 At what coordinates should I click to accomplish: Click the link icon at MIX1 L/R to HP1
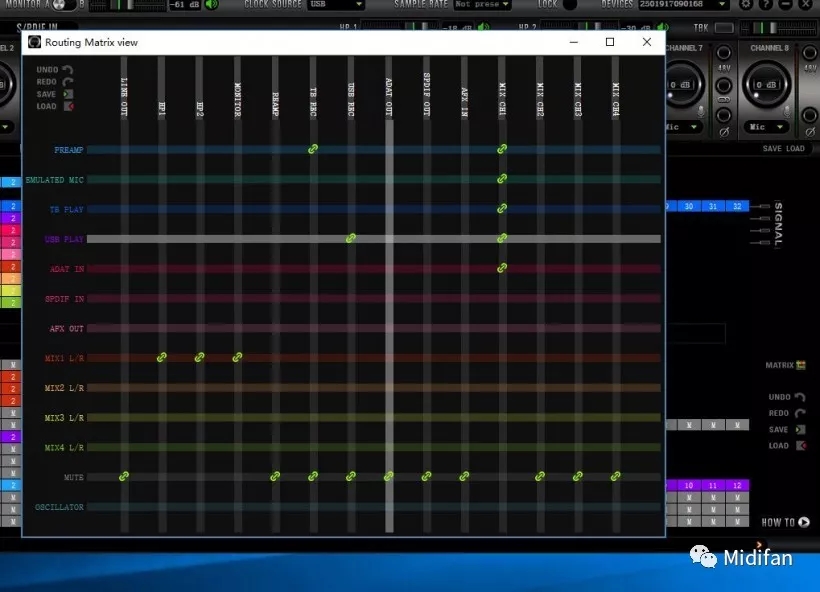[x=162, y=357]
